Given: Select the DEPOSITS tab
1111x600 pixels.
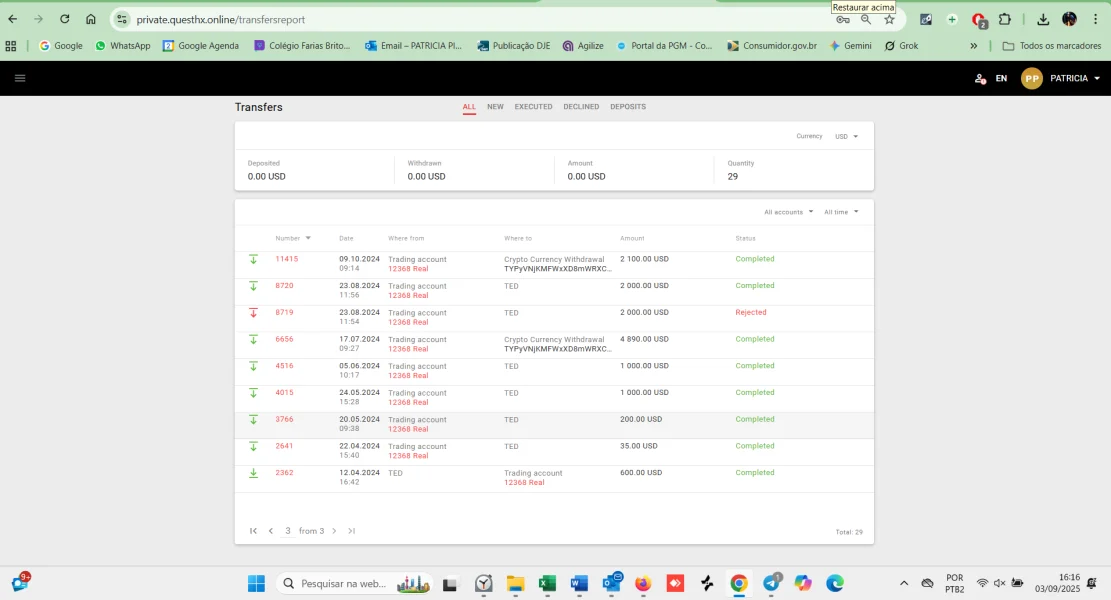Looking at the screenshot, I should 628,106.
